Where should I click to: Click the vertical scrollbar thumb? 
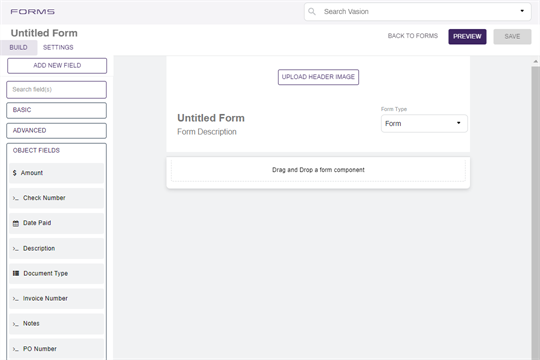pos(536,213)
